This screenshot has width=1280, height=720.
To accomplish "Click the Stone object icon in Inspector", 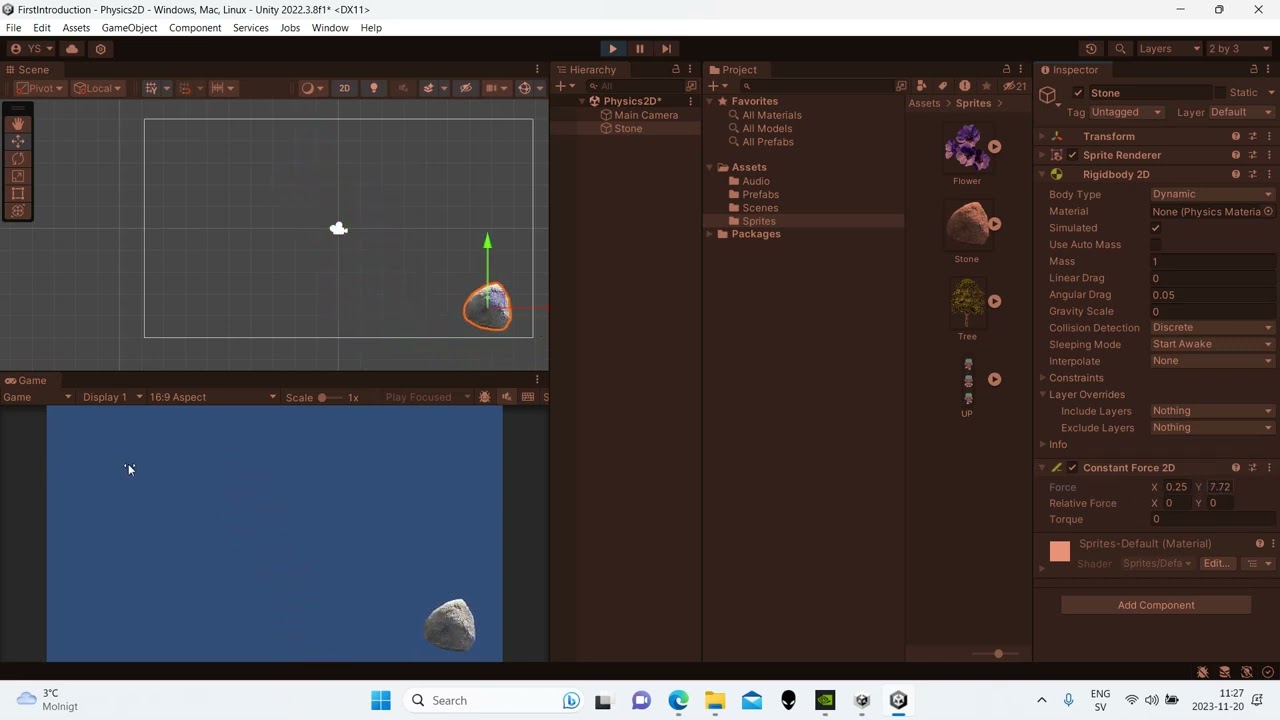I will tap(1047, 95).
